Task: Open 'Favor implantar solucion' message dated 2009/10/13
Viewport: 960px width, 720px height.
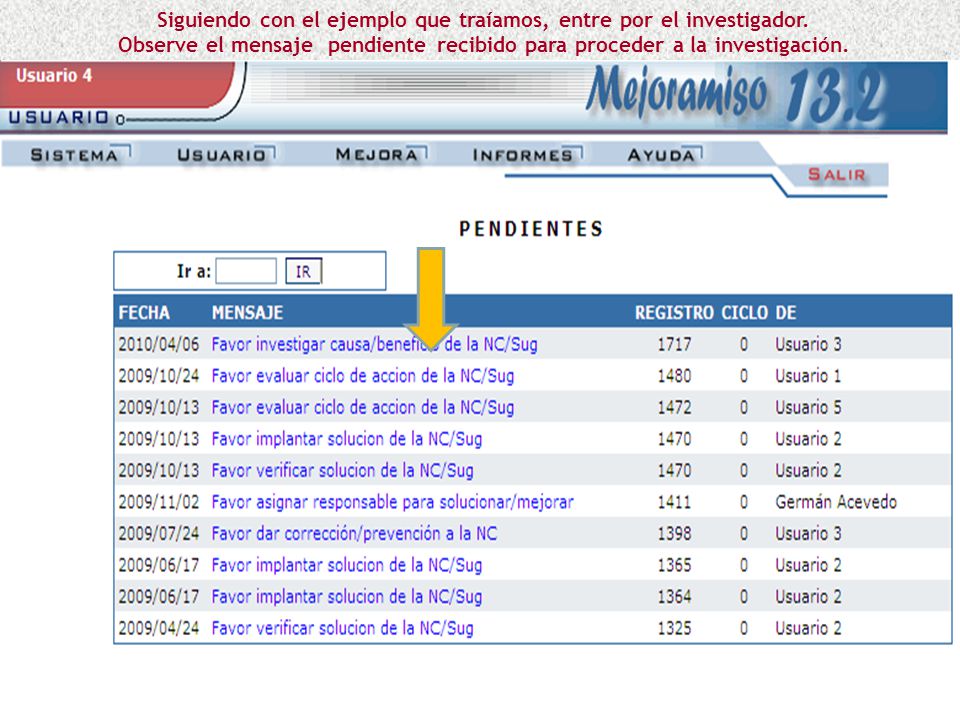Action: (347, 439)
